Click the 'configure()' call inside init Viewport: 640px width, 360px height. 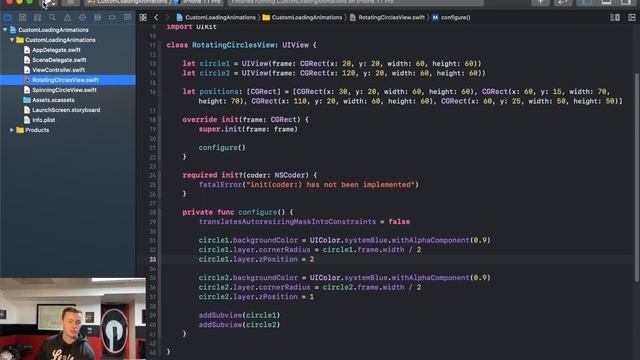(222, 147)
